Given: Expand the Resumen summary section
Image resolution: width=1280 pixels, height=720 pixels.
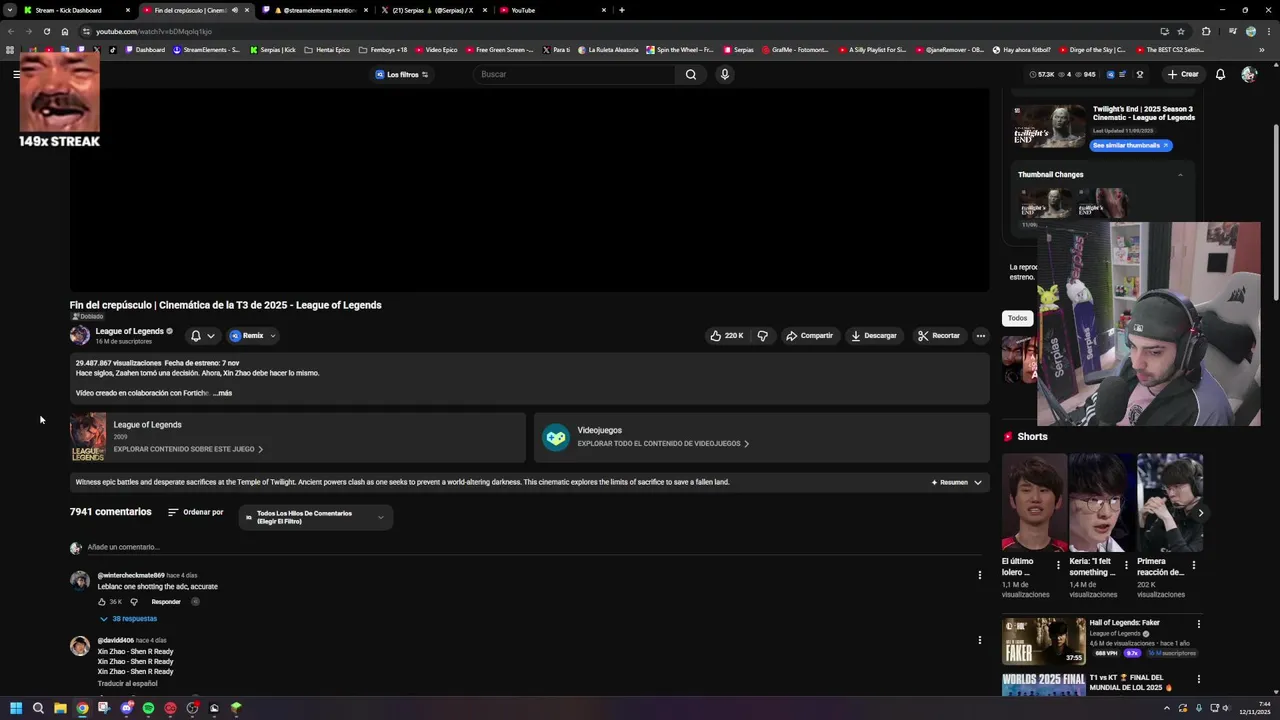Looking at the screenshot, I should click(957, 482).
